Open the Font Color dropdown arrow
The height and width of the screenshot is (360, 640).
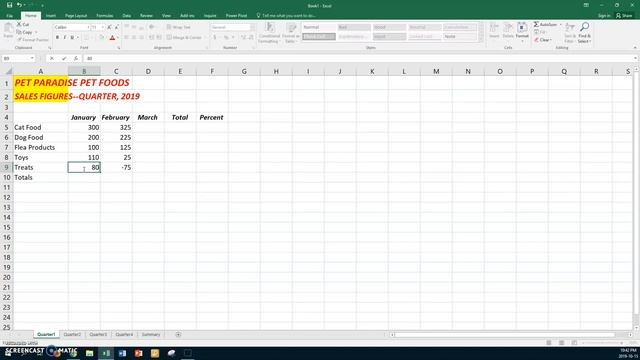(118, 38)
